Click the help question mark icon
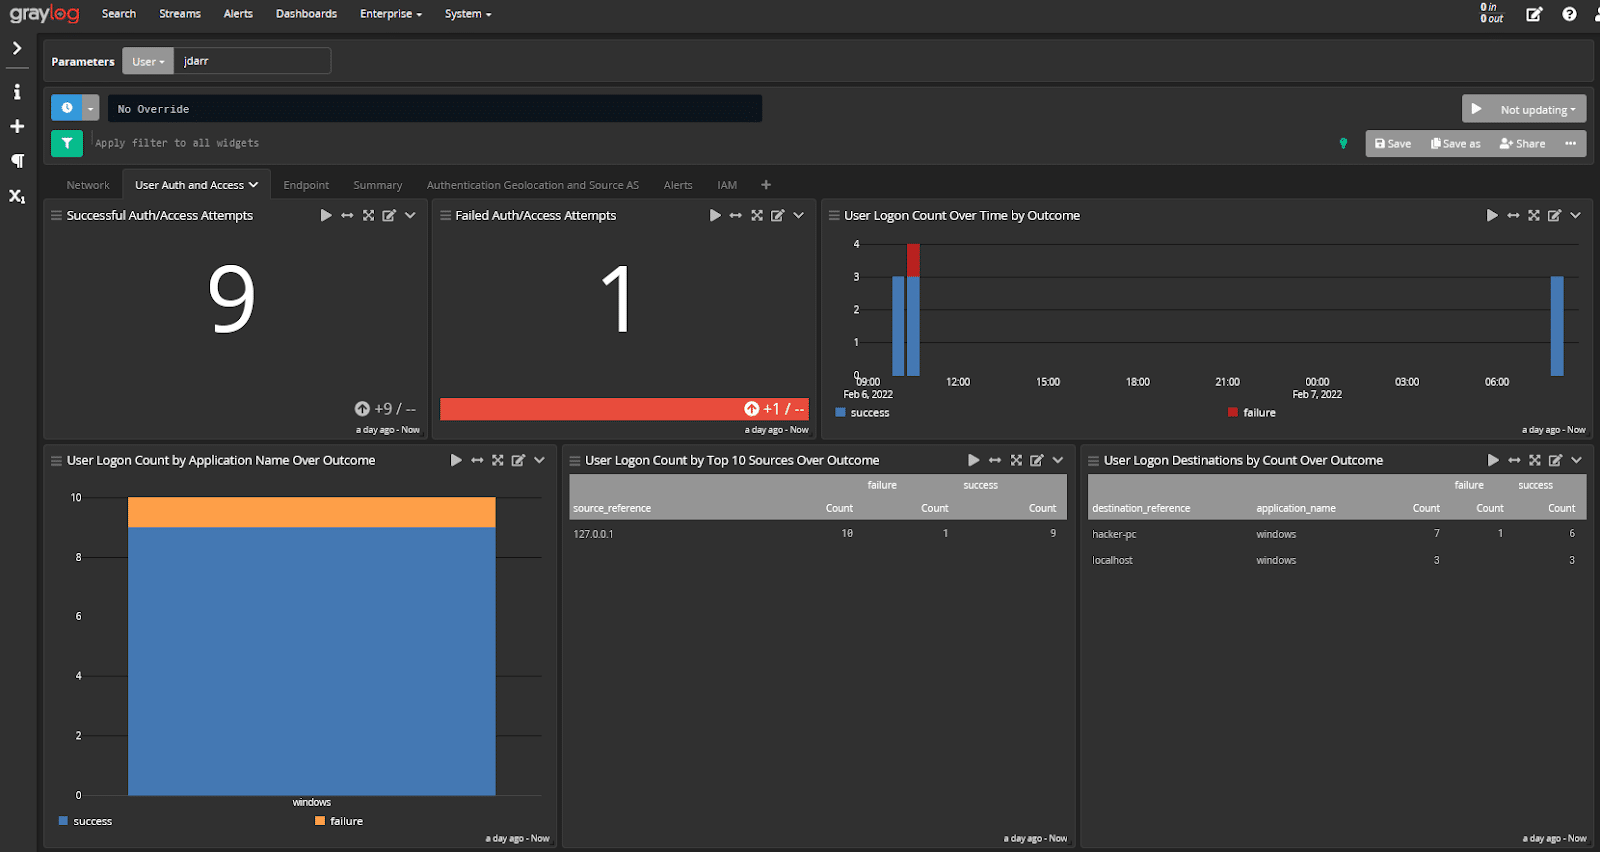 pos(1569,14)
